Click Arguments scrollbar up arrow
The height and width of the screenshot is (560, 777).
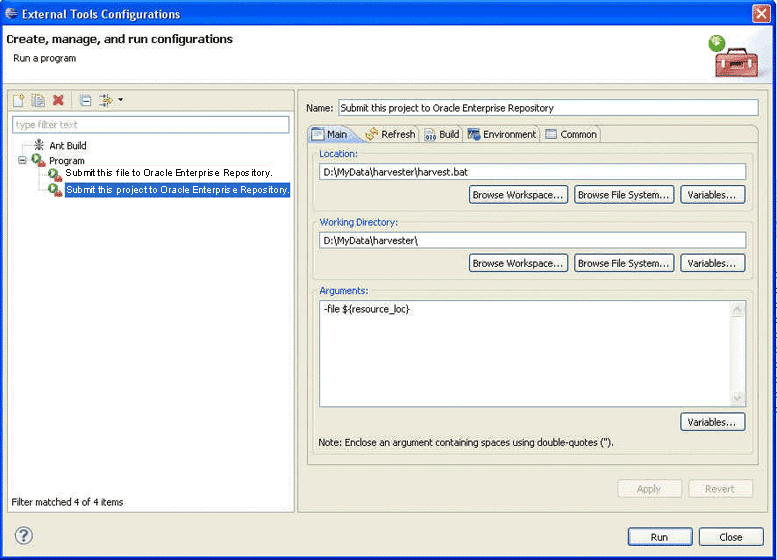pos(737,310)
